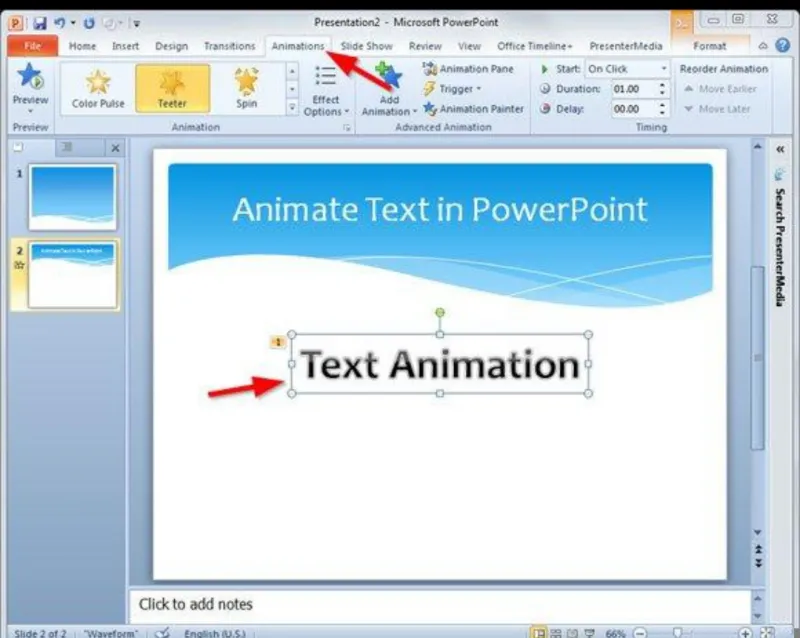
Task: Click the Undo arrow icon
Action: click(x=60, y=22)
